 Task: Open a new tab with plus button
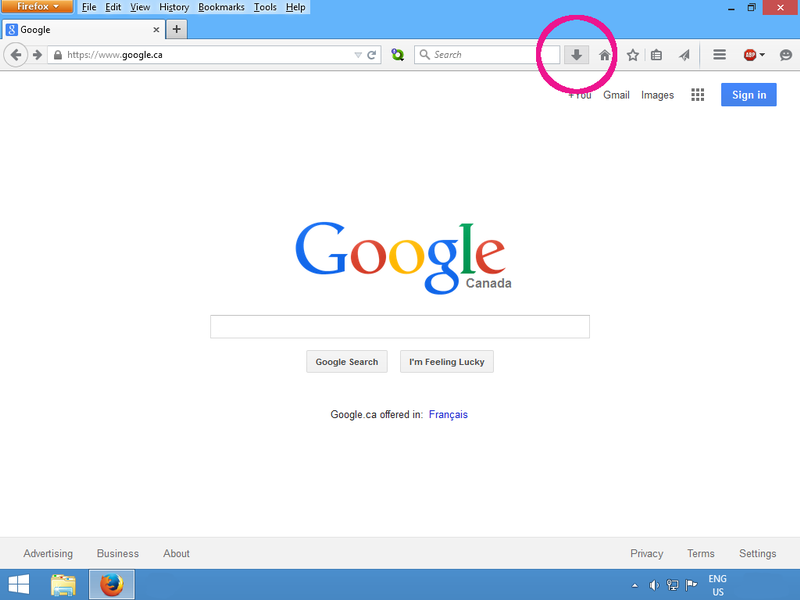pyautogui.click(x=177, y=29)
